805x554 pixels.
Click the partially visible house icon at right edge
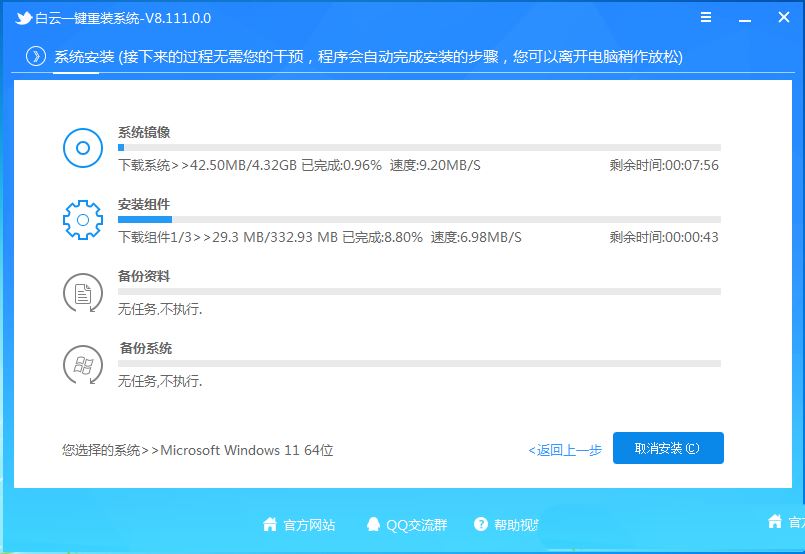pos(775,521)
